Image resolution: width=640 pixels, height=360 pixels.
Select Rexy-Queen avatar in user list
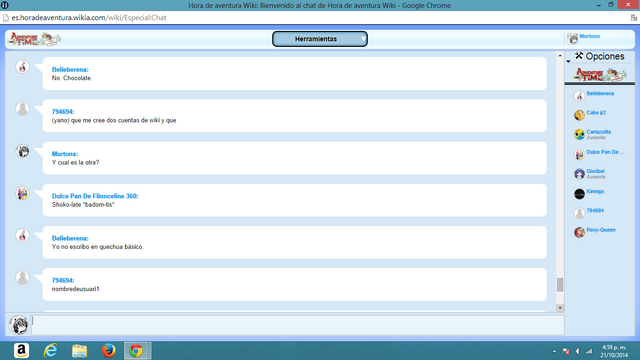[x=579, y=232]
